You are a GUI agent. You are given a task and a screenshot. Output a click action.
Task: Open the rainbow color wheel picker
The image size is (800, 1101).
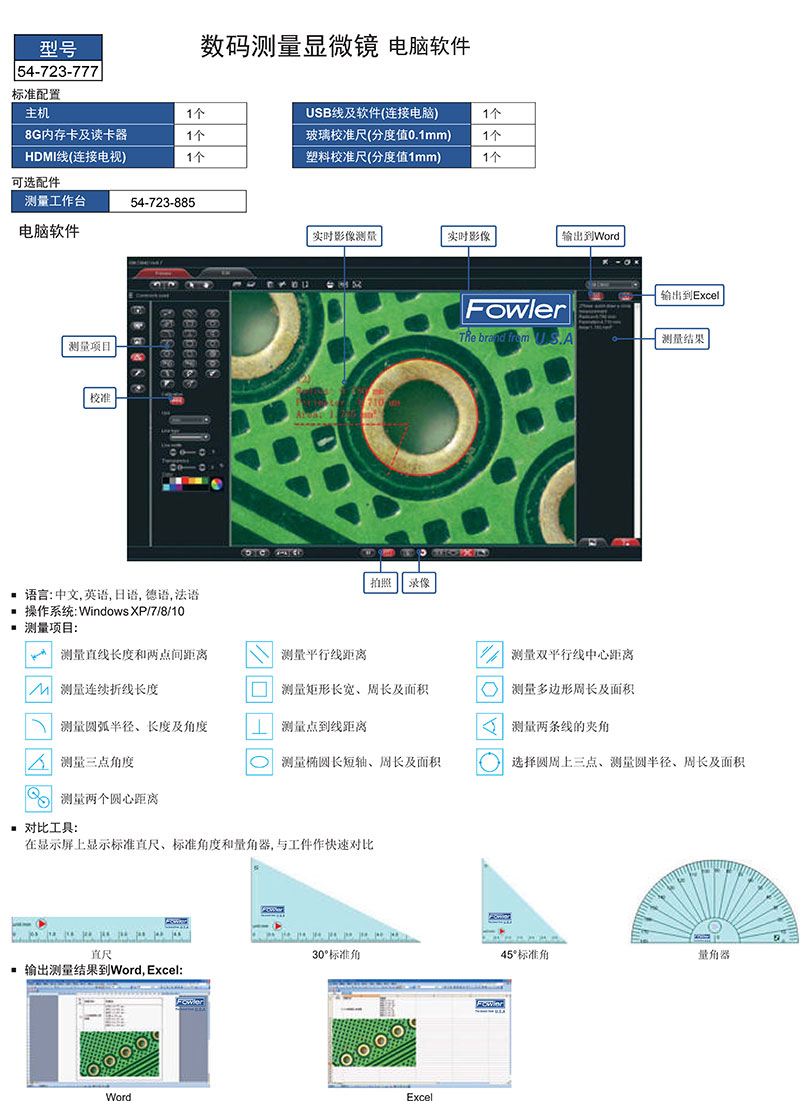(216, 483)
